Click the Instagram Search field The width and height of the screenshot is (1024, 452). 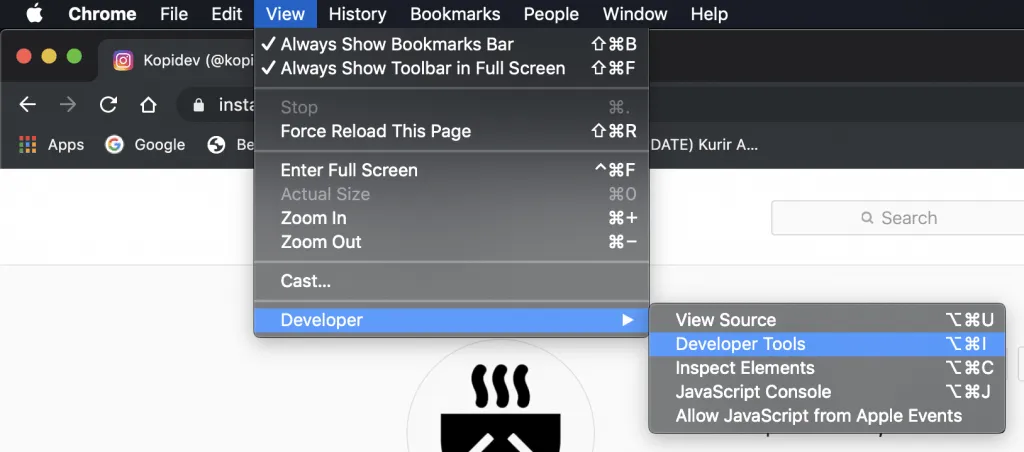click(x=897, y=218)
